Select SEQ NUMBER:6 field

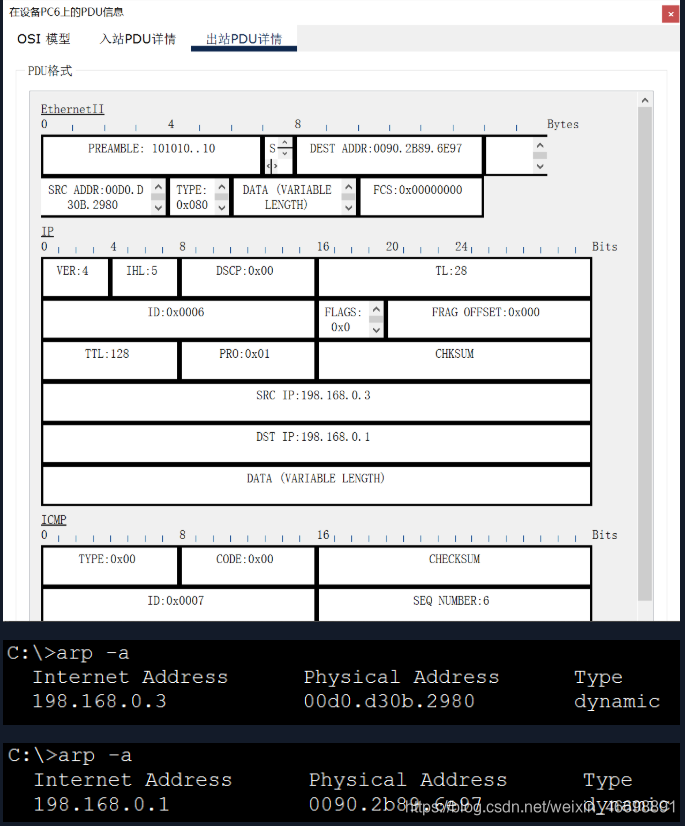(454, 604)
